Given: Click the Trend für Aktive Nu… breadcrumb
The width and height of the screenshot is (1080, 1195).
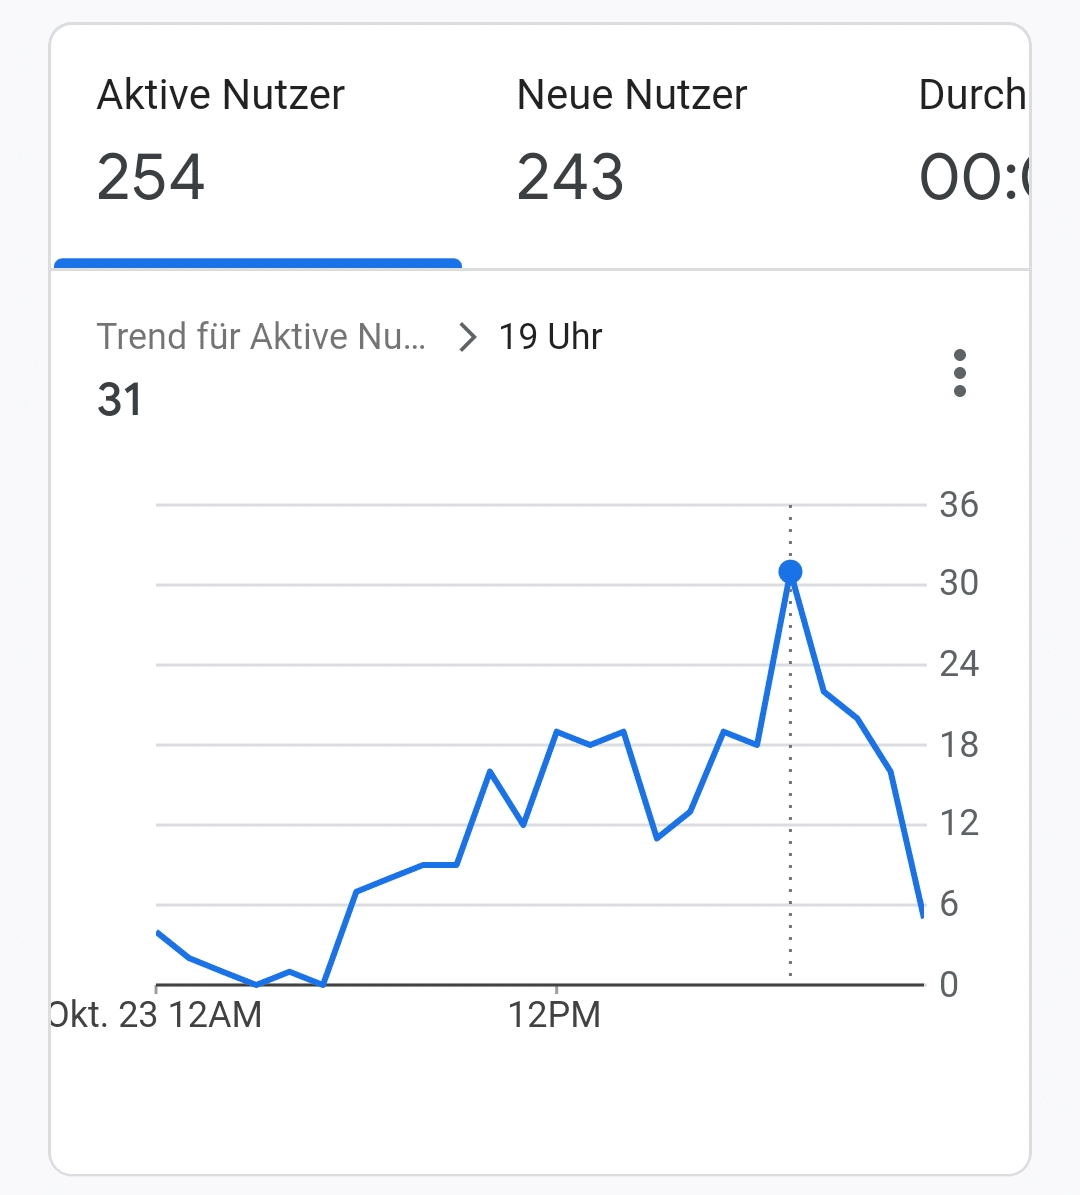Looking at the screenshot, I should [x=261, y=337].
